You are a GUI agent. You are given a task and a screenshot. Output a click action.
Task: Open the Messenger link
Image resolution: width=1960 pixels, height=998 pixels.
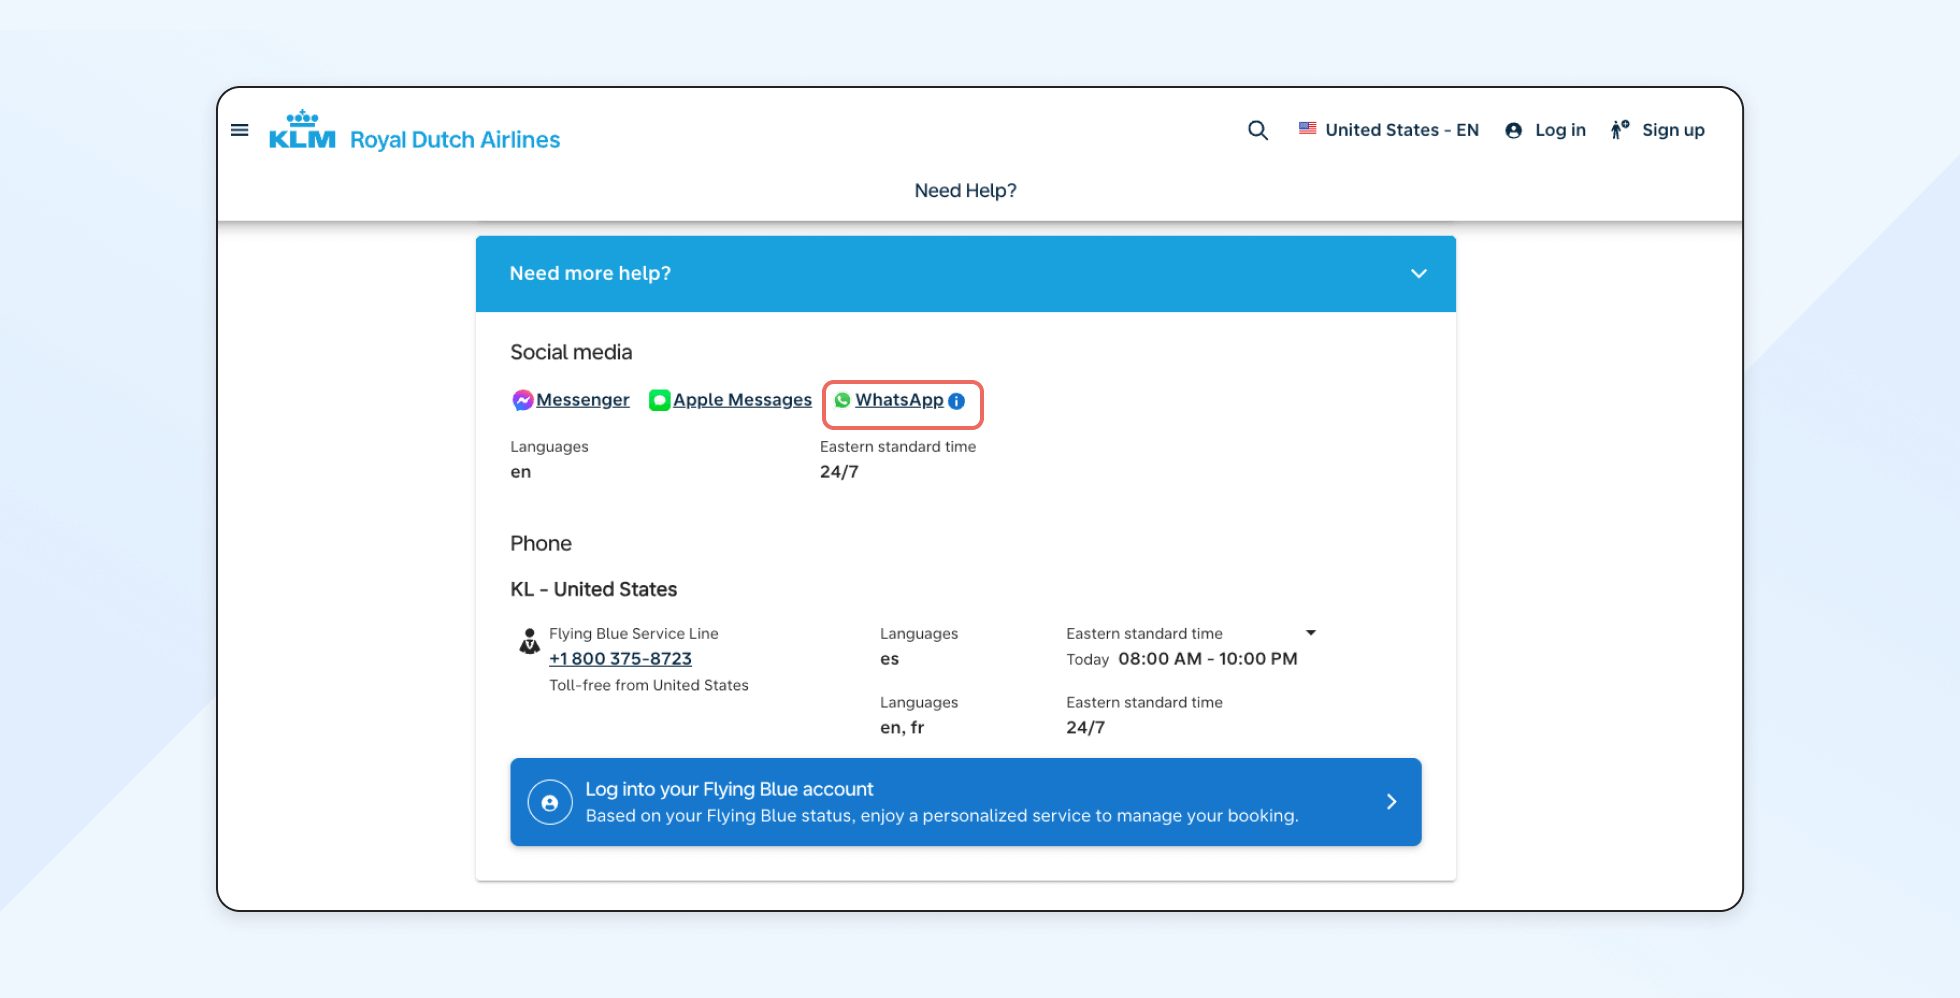tap(583, 400)
